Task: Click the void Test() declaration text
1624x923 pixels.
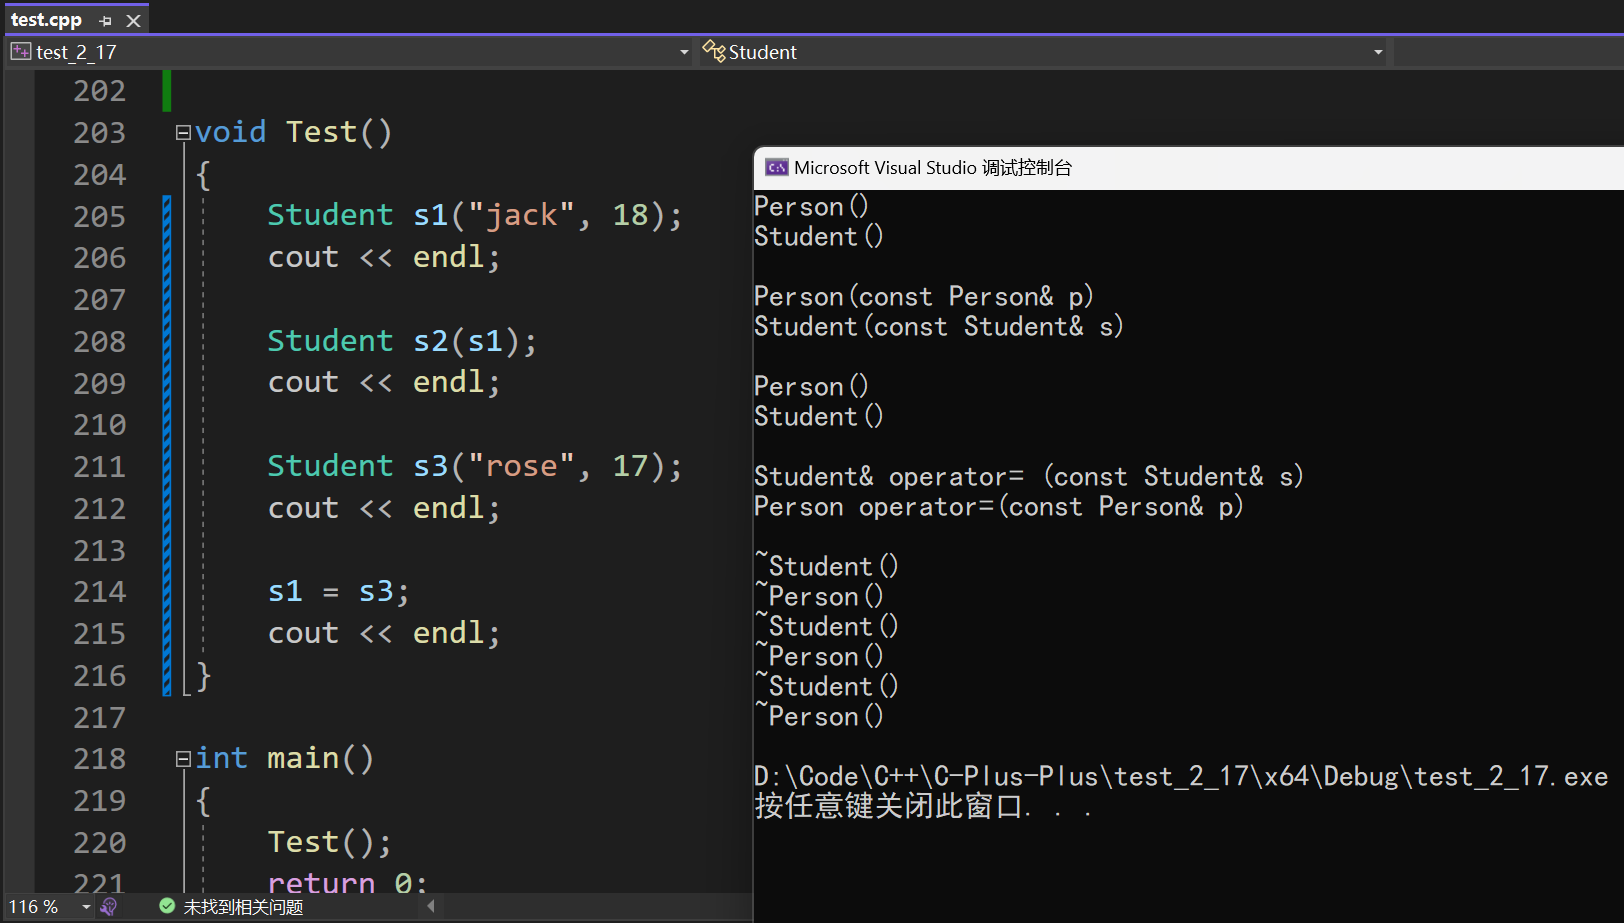Action: click(294, 132)
